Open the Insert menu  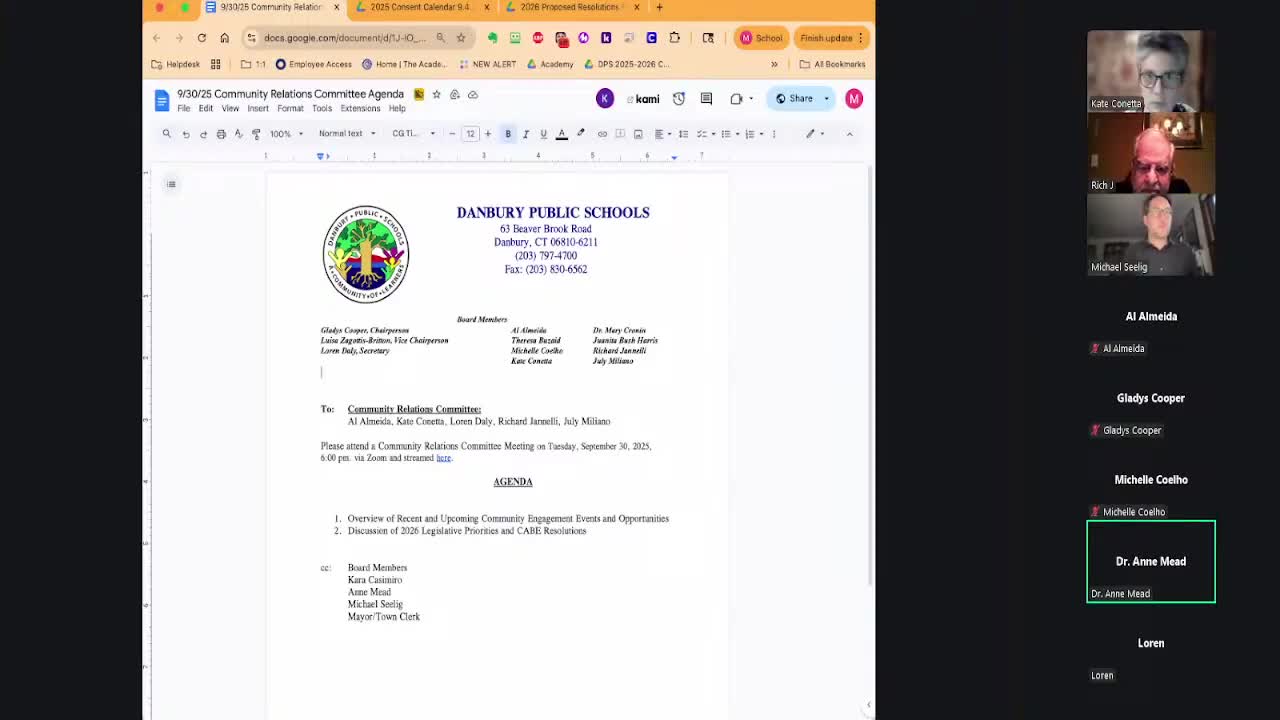[x=257, y=108]
